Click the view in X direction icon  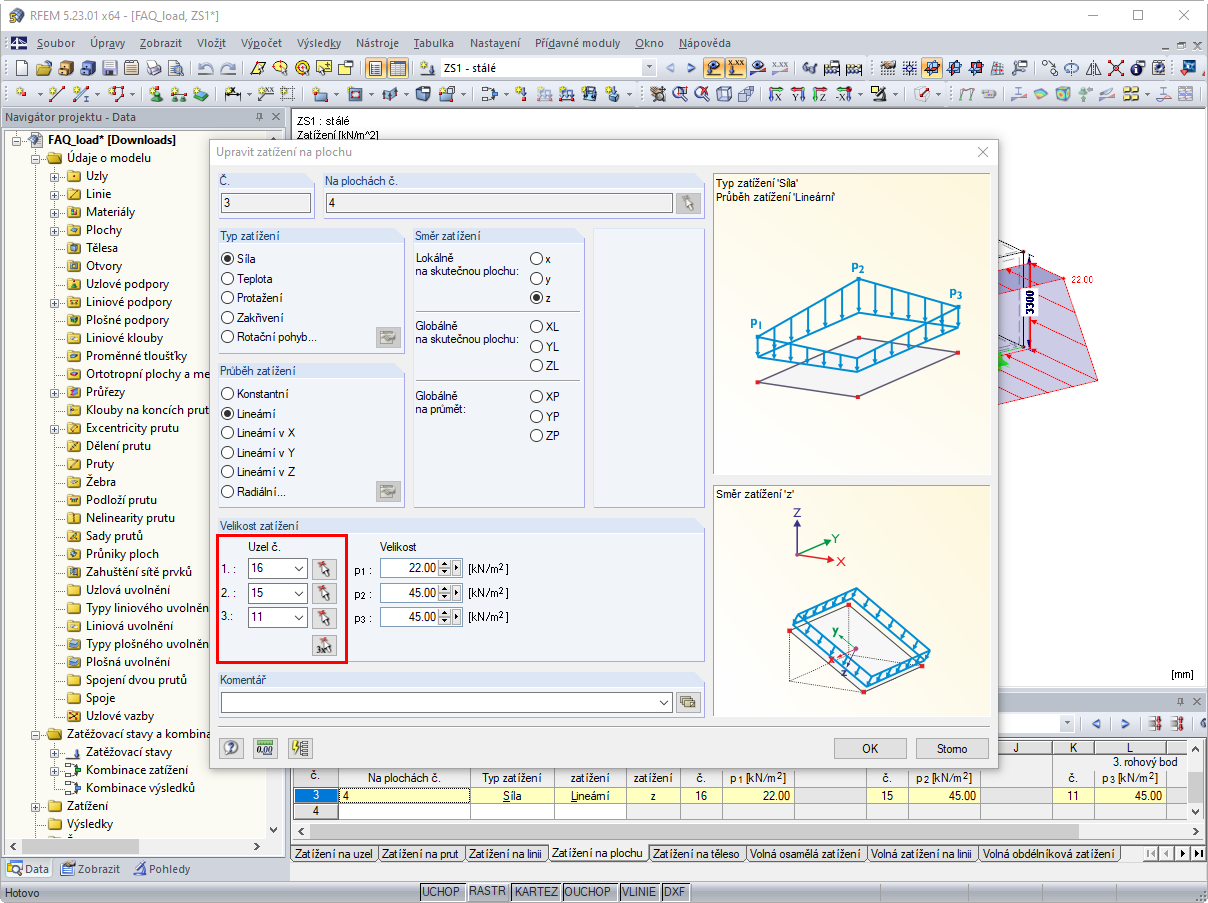(x=775, y=94)
